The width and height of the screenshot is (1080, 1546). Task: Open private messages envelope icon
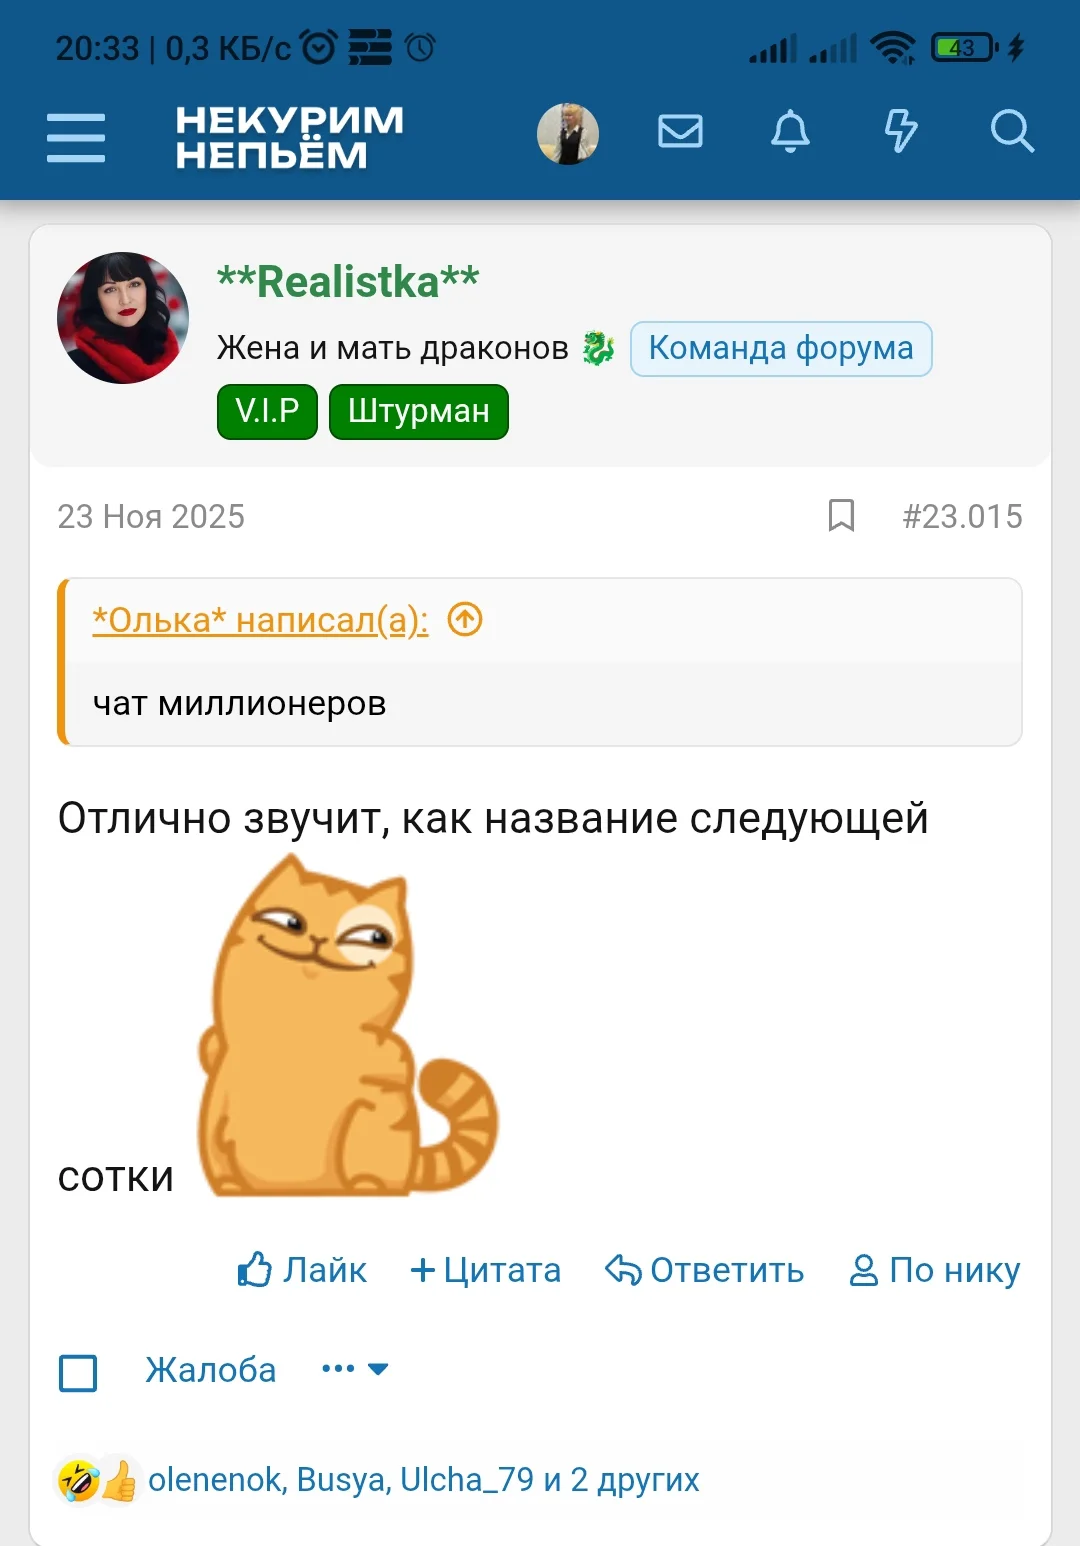(680, 131)
